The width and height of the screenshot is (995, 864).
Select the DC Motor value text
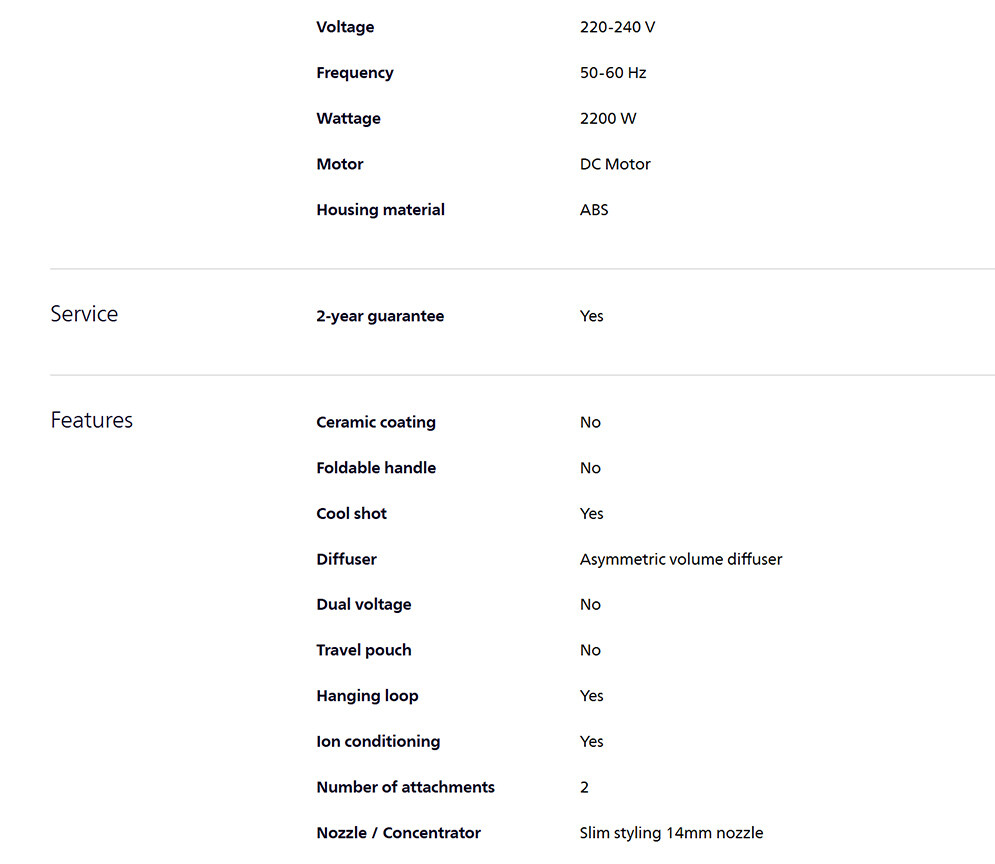coord(615,164)
